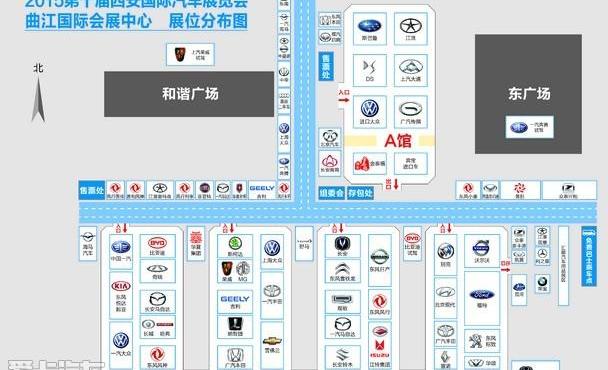Select the Subaru 斯巴鲁 booth in A馆
This screenshot has width=608, height=370.
[370, 29]
